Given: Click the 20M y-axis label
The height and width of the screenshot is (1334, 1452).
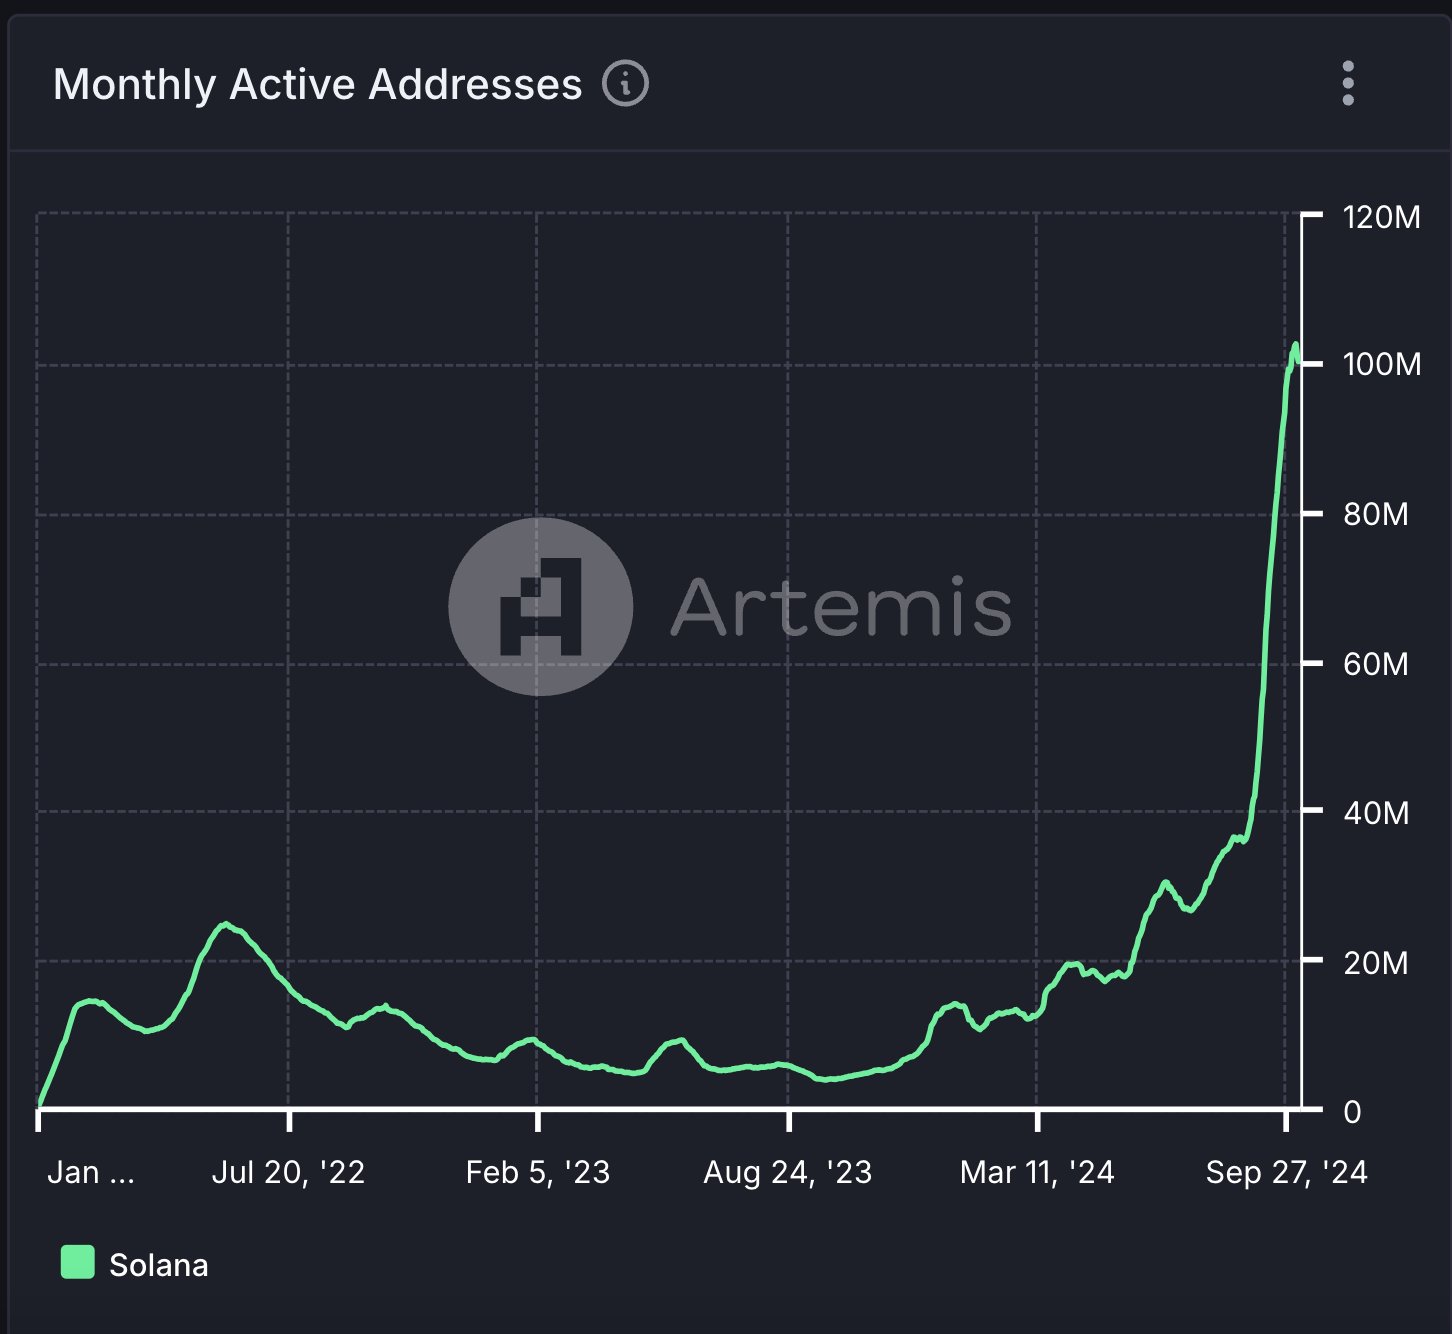Looking at the screenshot, I should coord(1376,962).
